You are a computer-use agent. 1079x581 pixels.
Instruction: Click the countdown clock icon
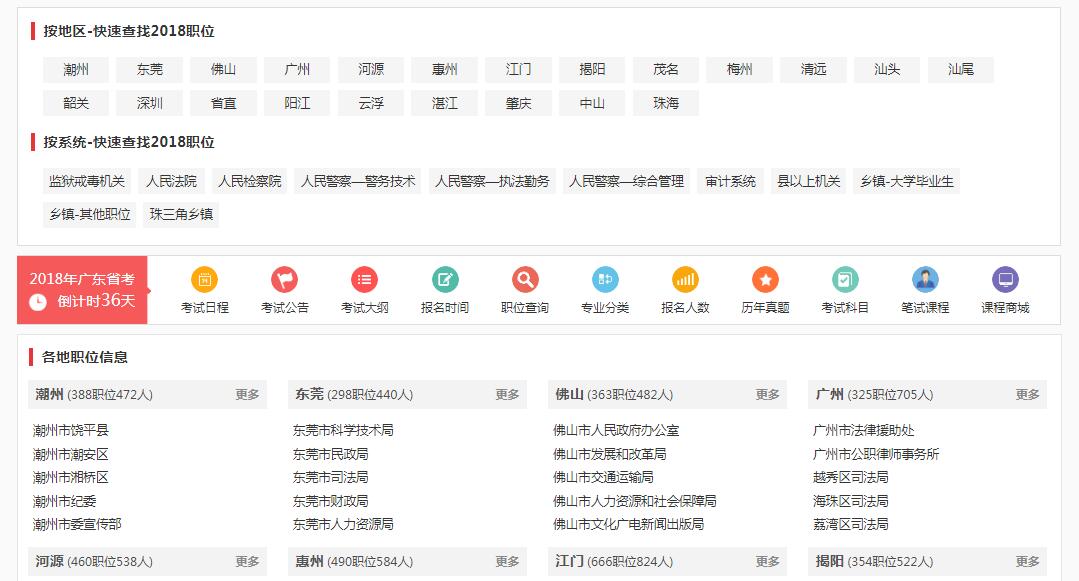[38, 302]
